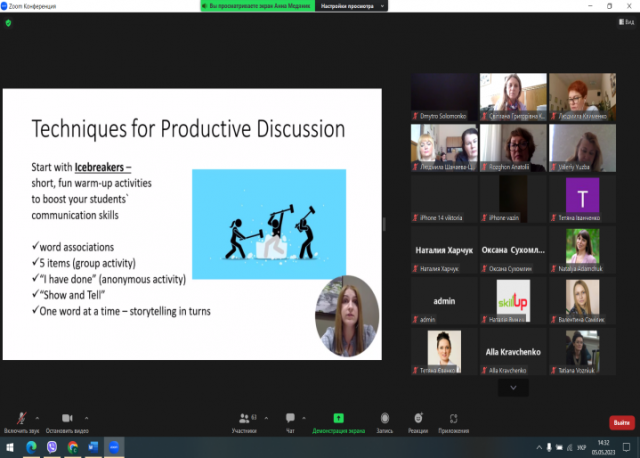Click the presenter's circular webcam thumbnail

tap(347, 316)
